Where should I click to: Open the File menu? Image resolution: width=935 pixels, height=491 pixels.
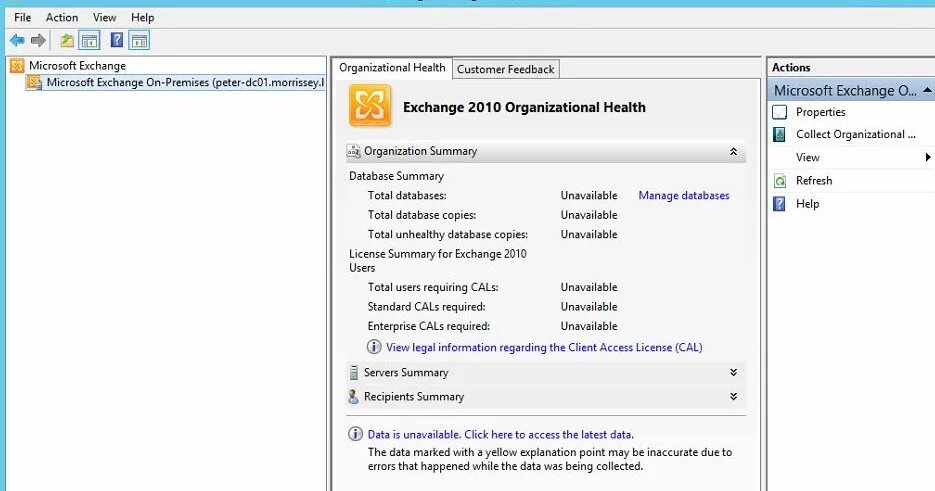coord(22,17)
